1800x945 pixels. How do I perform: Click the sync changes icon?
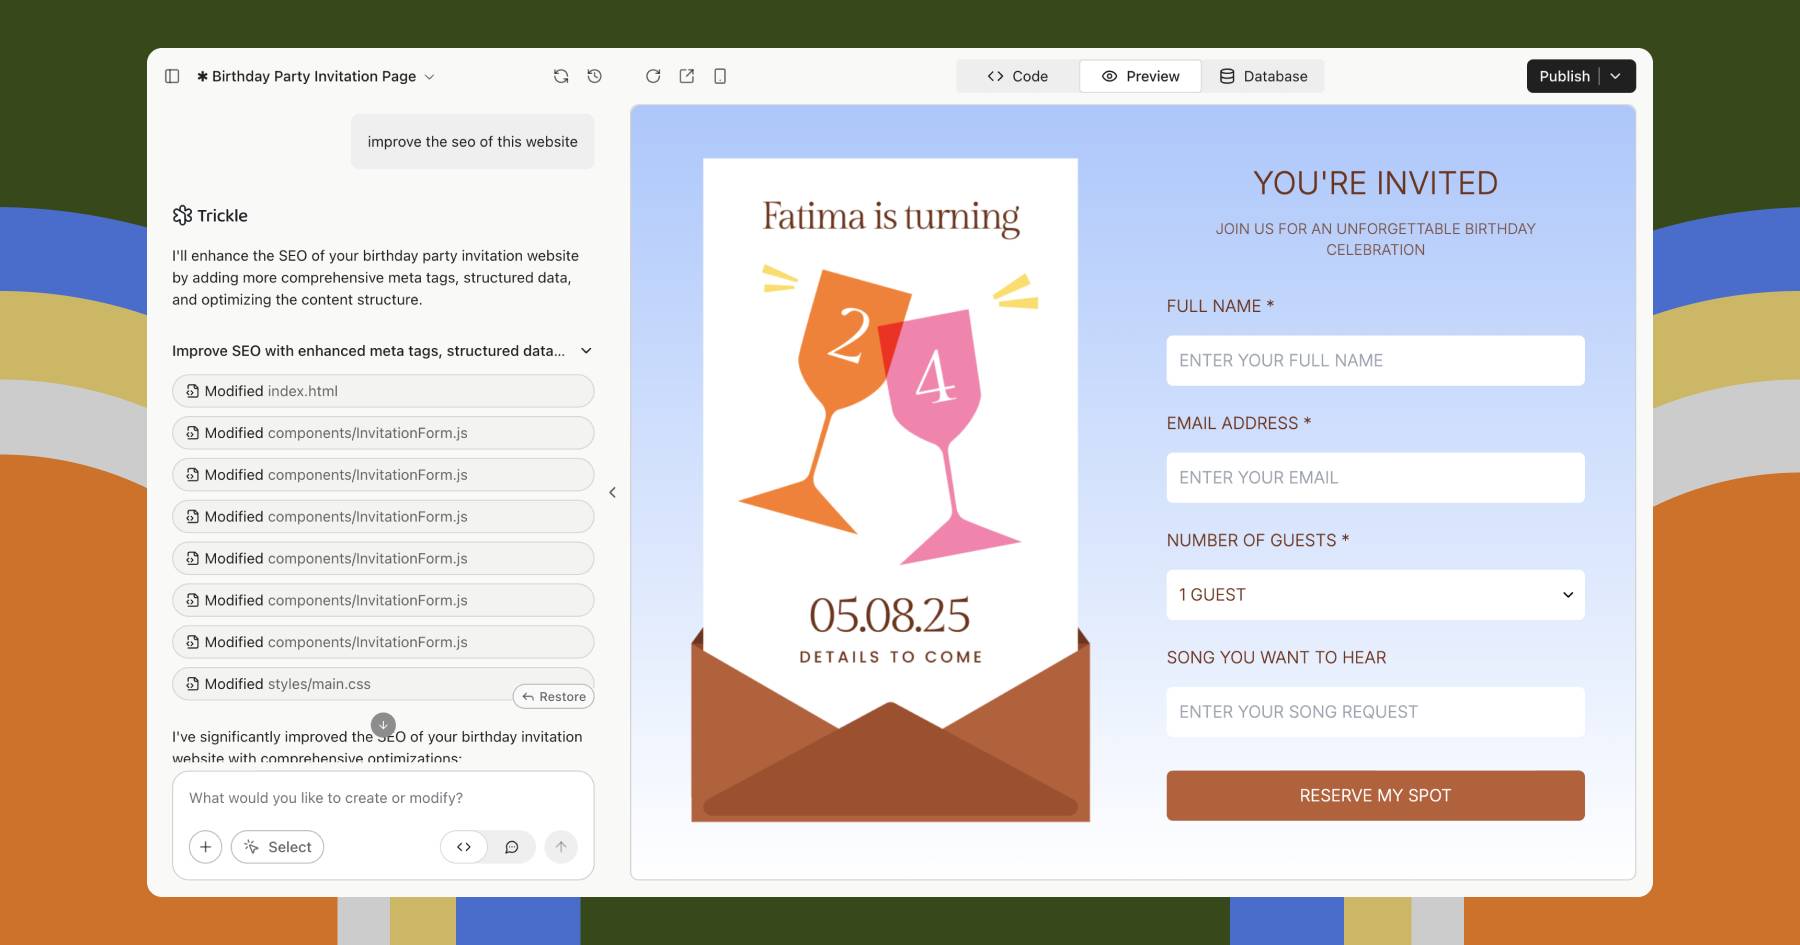561,76
